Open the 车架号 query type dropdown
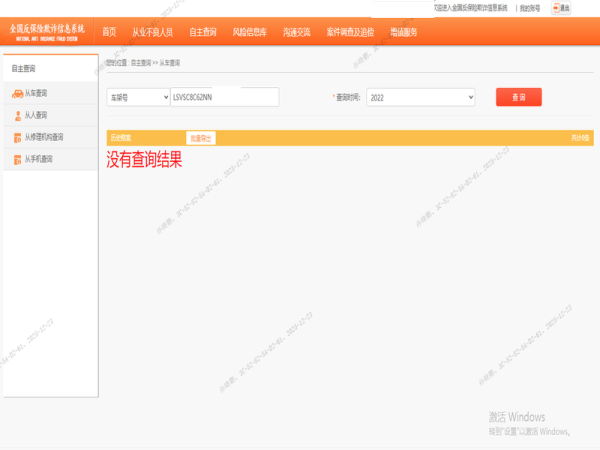Screen dimensions: 600x450 click(x=138, y=97)
